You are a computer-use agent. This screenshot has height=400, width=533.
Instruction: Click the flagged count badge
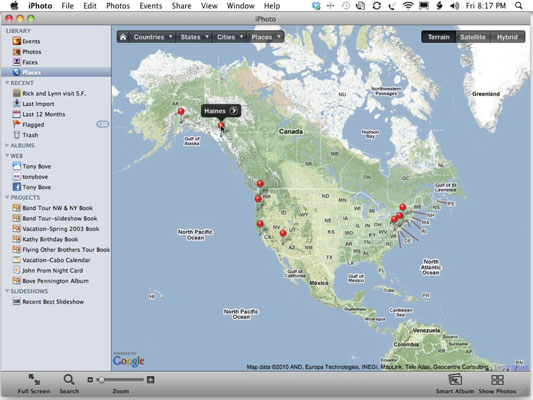pyautogui.click(x=102, y=124)
